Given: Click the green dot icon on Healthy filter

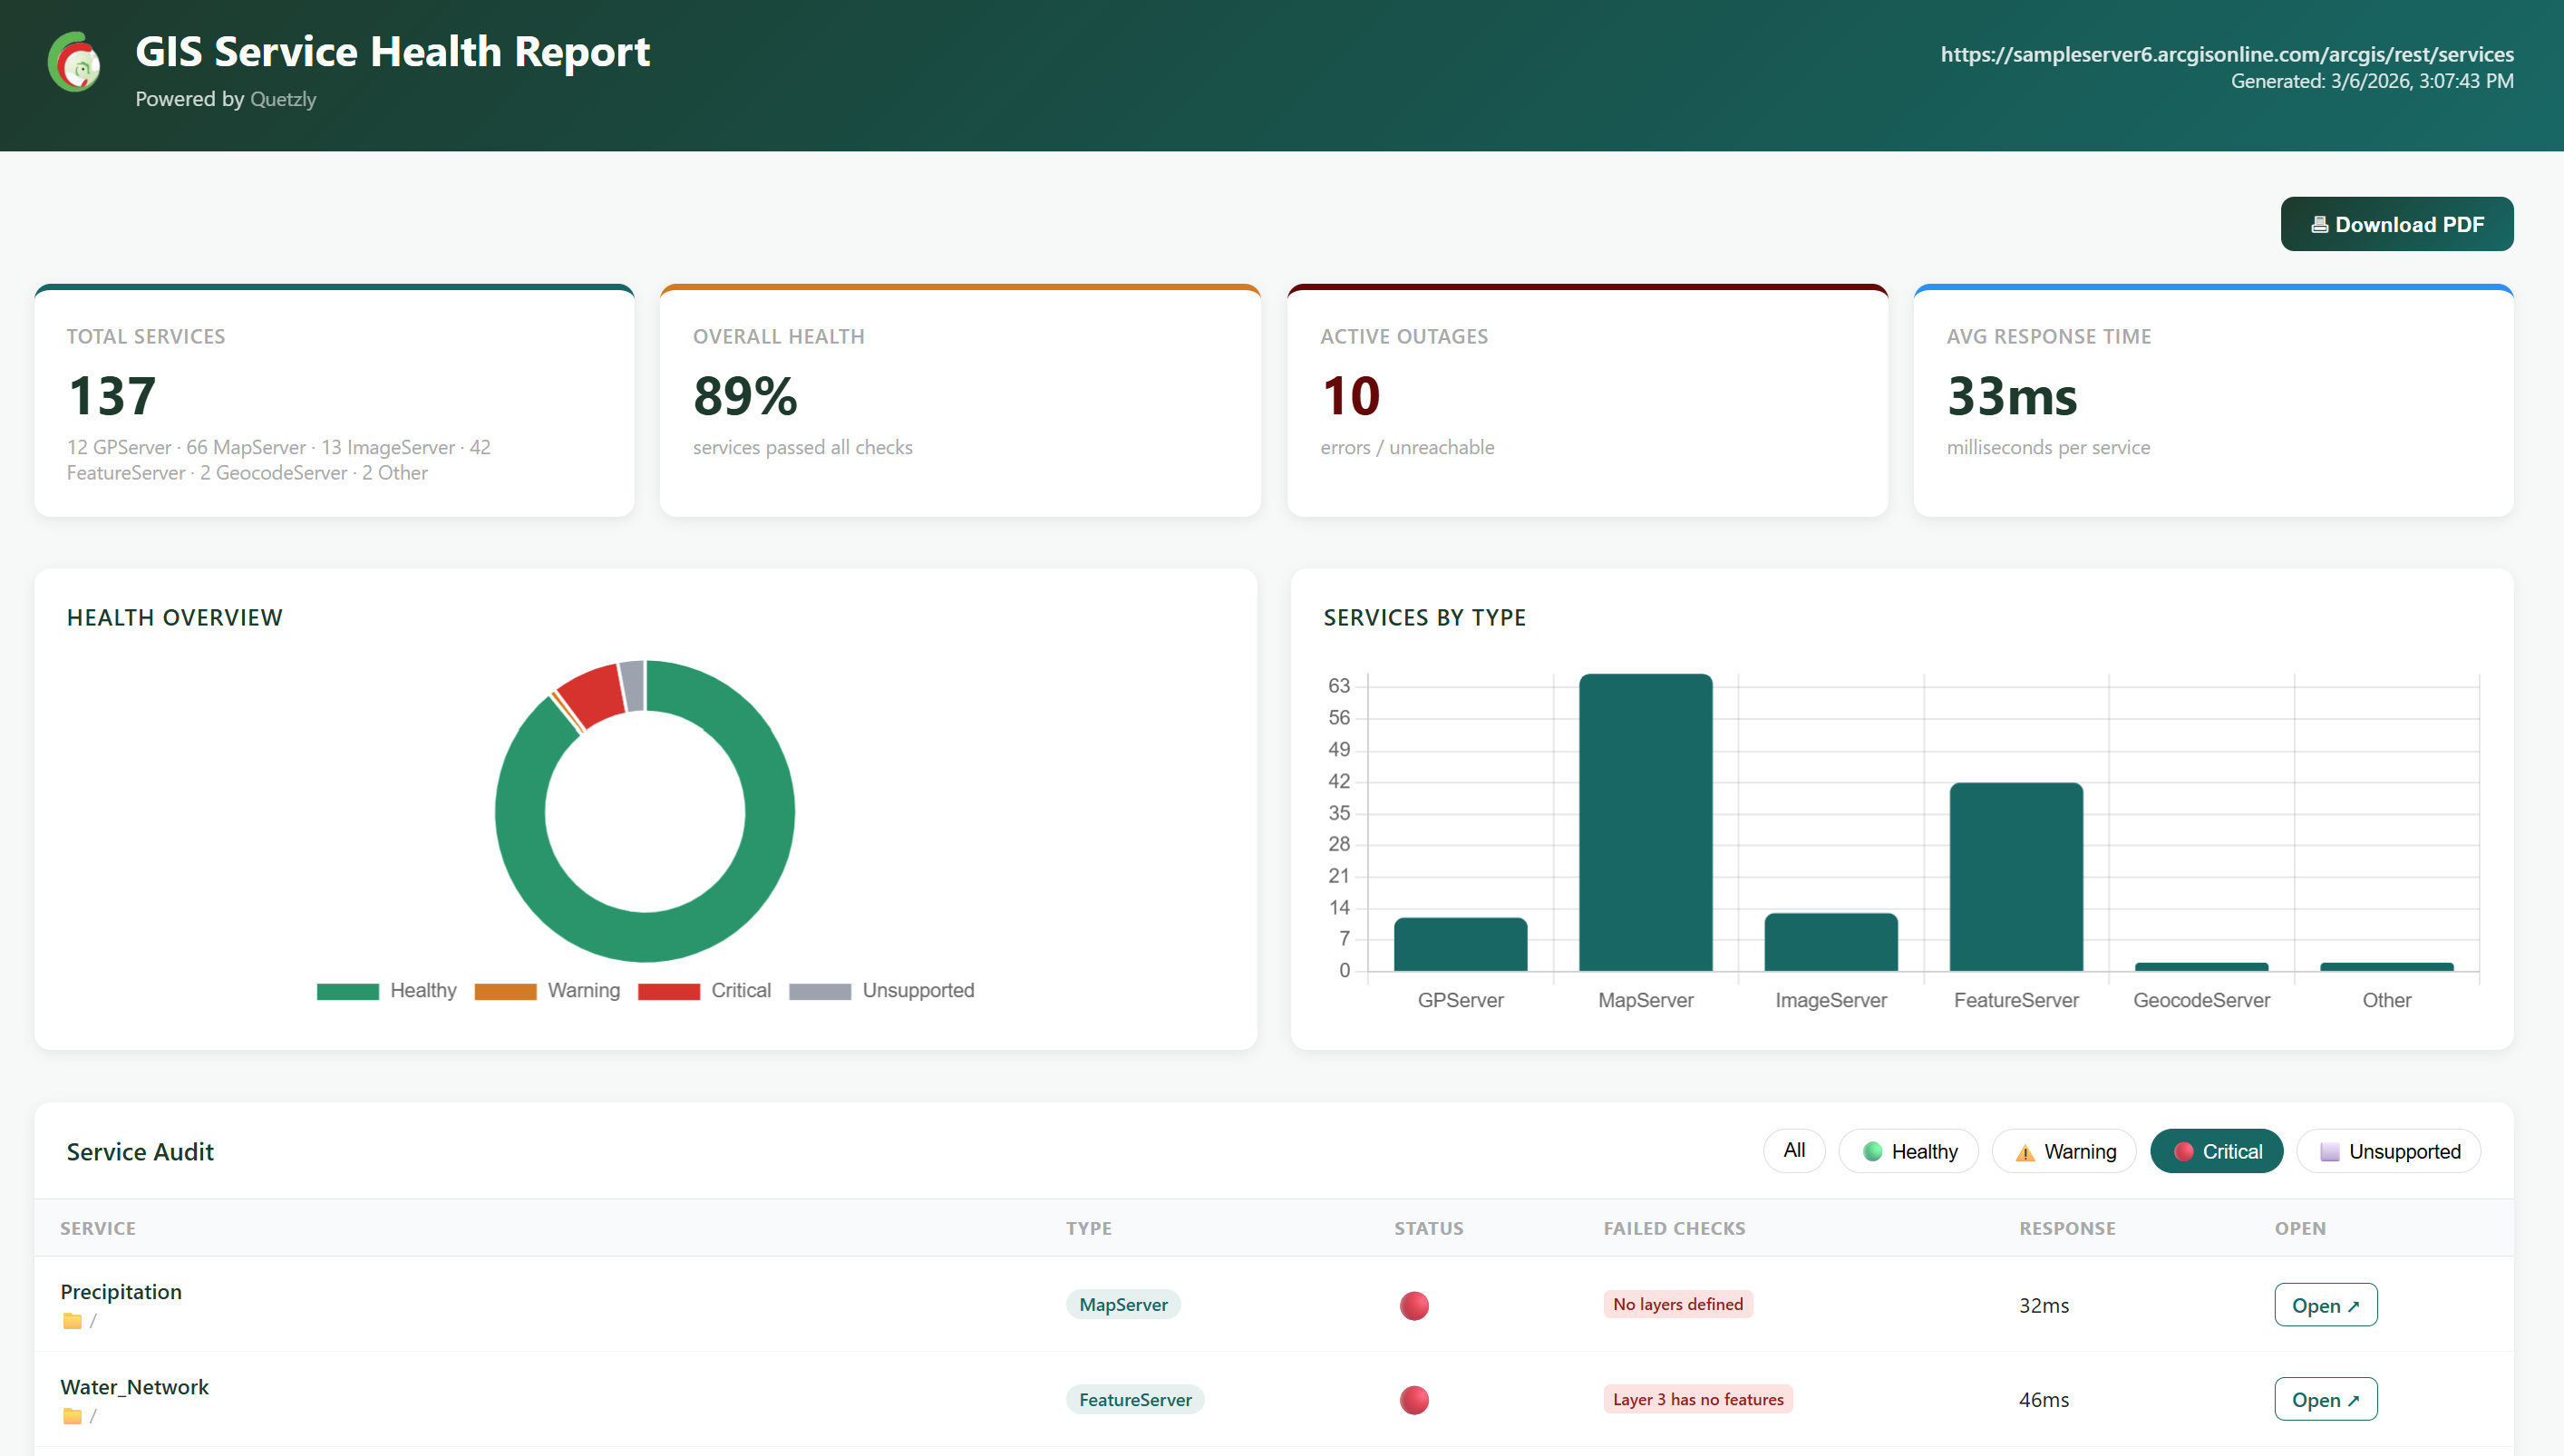Looking at the screenshot, I should [1873, 1151].
